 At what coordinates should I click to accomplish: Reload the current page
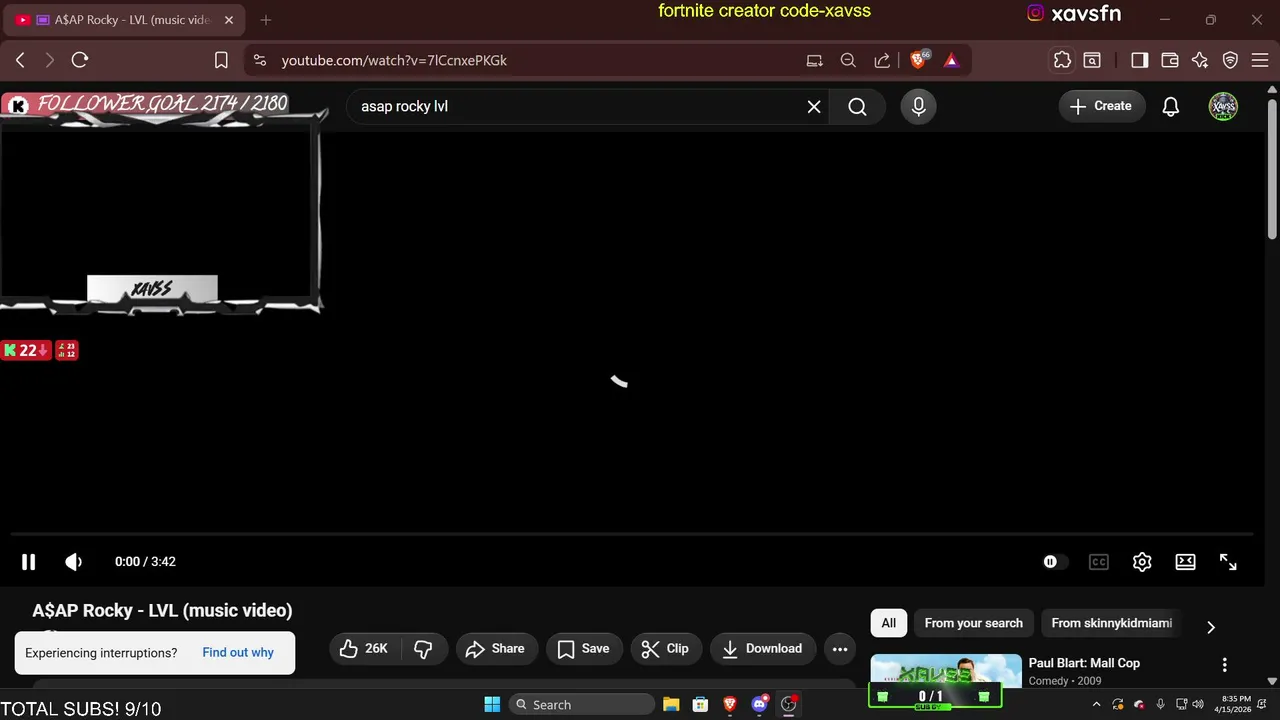[x=80, y=60]
